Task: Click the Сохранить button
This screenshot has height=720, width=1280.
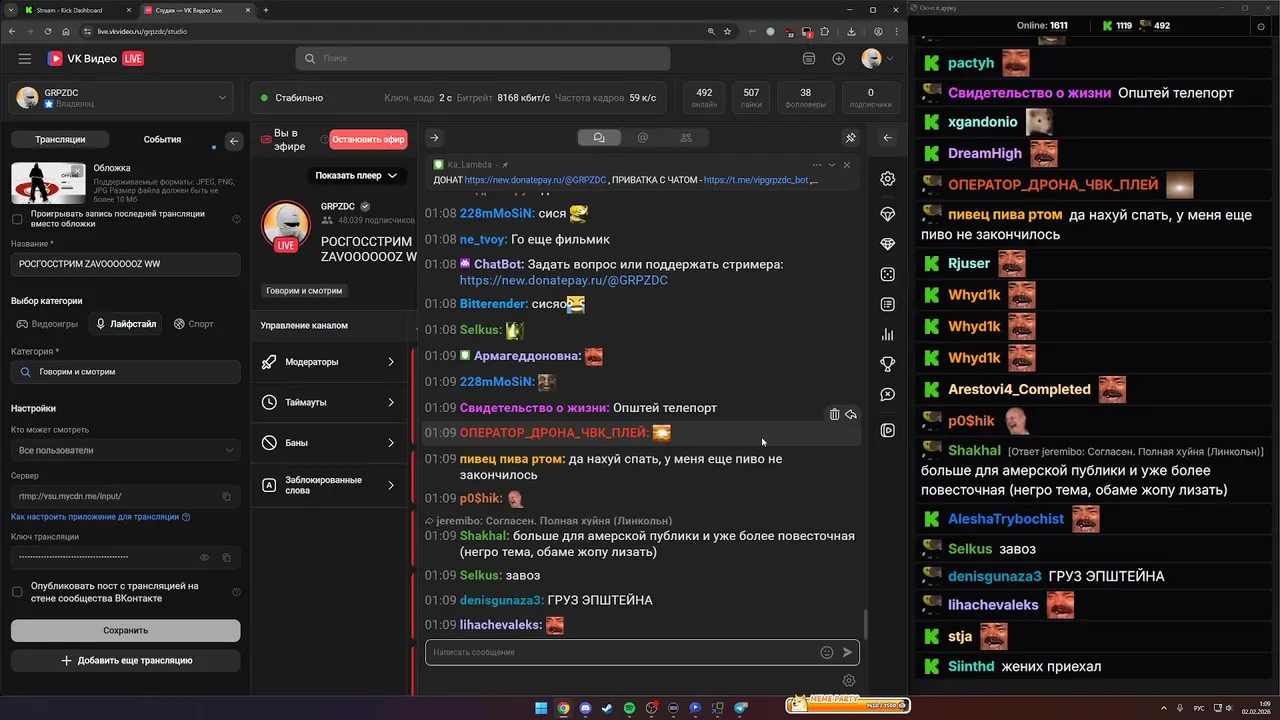Action: point(125,630)
